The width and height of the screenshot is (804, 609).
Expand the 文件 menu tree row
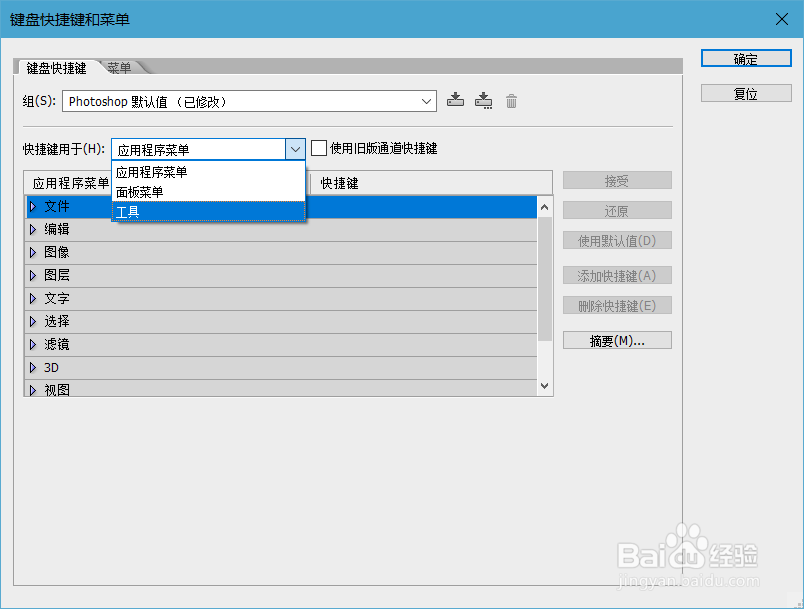pos(33,207)
